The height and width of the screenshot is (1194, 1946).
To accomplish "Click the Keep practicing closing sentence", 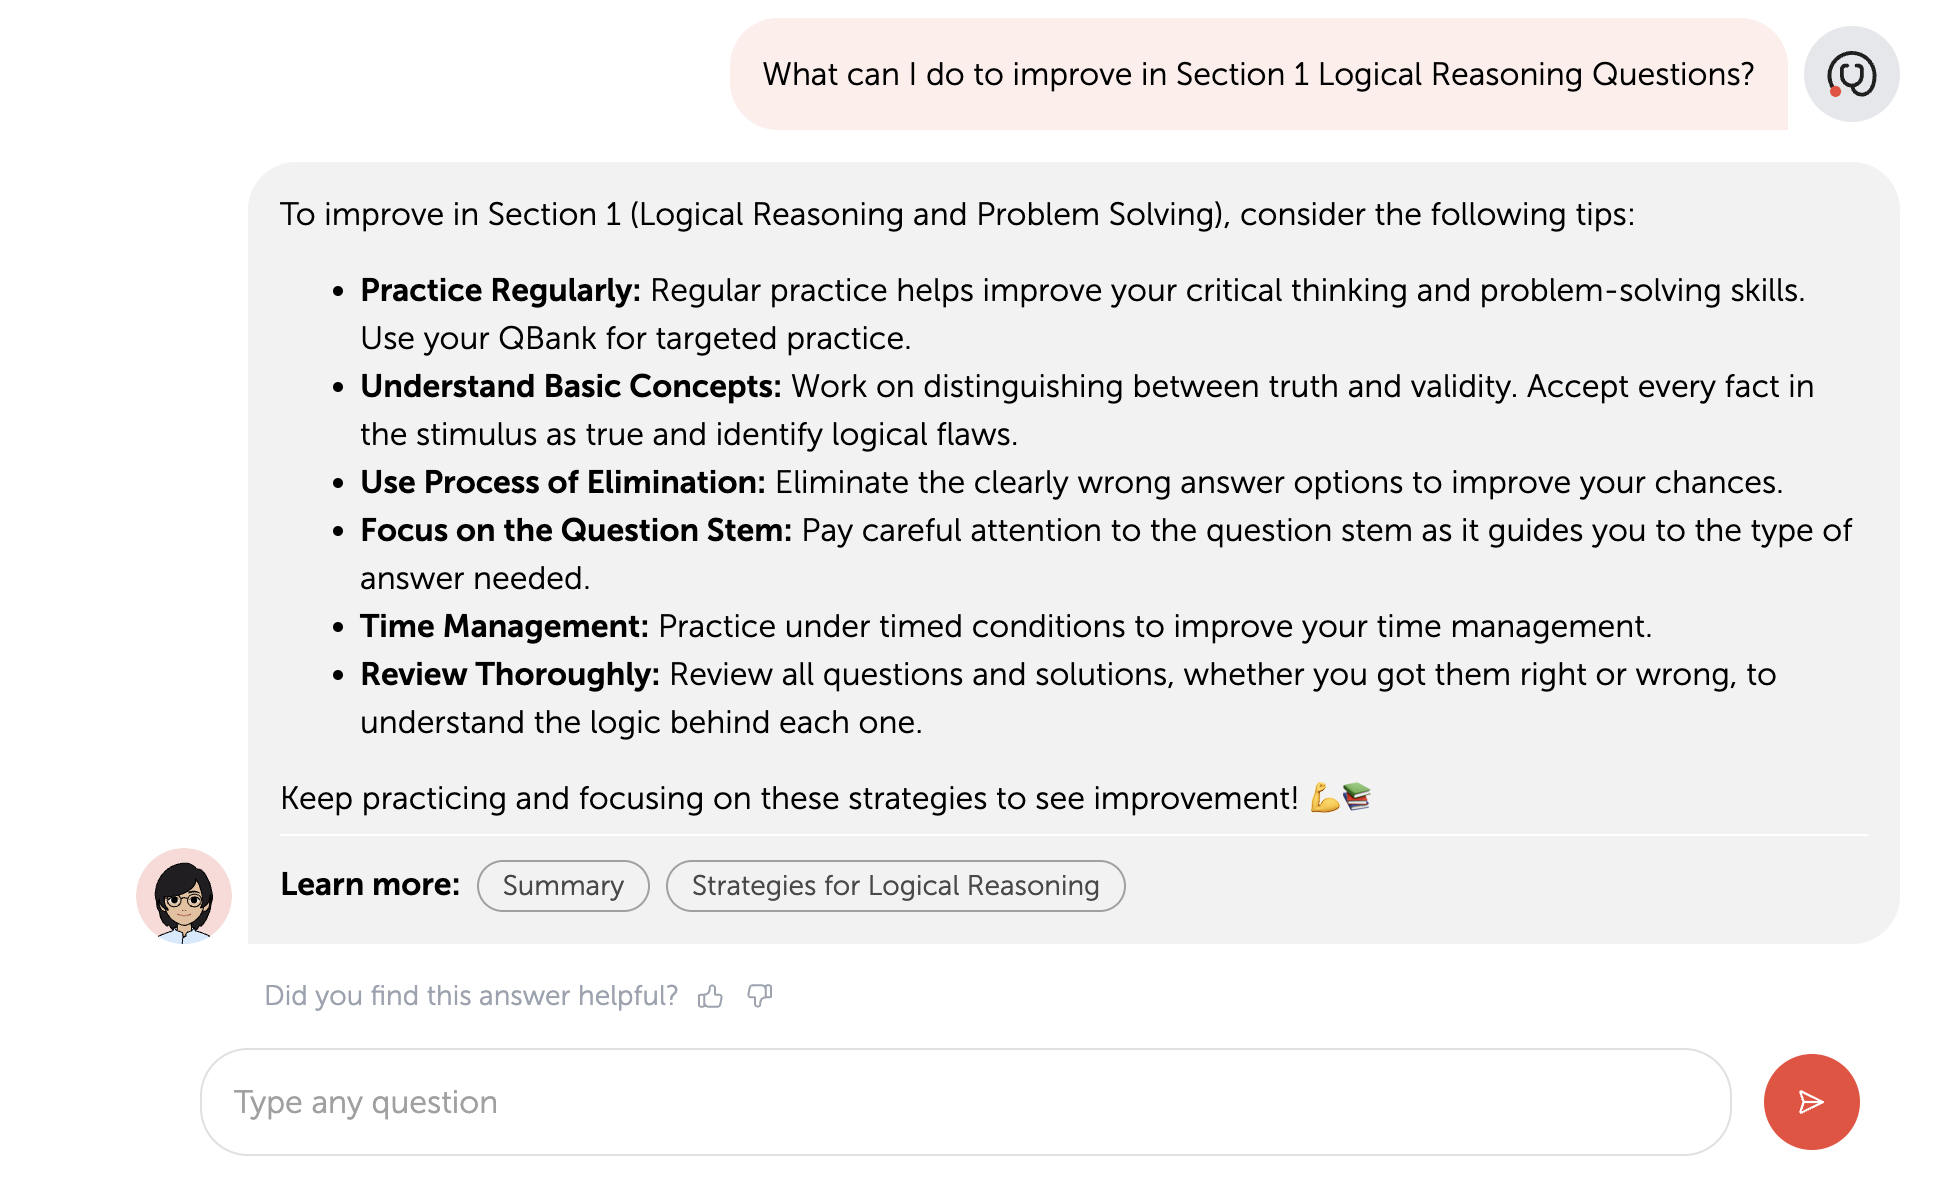I will pos(789,798).
